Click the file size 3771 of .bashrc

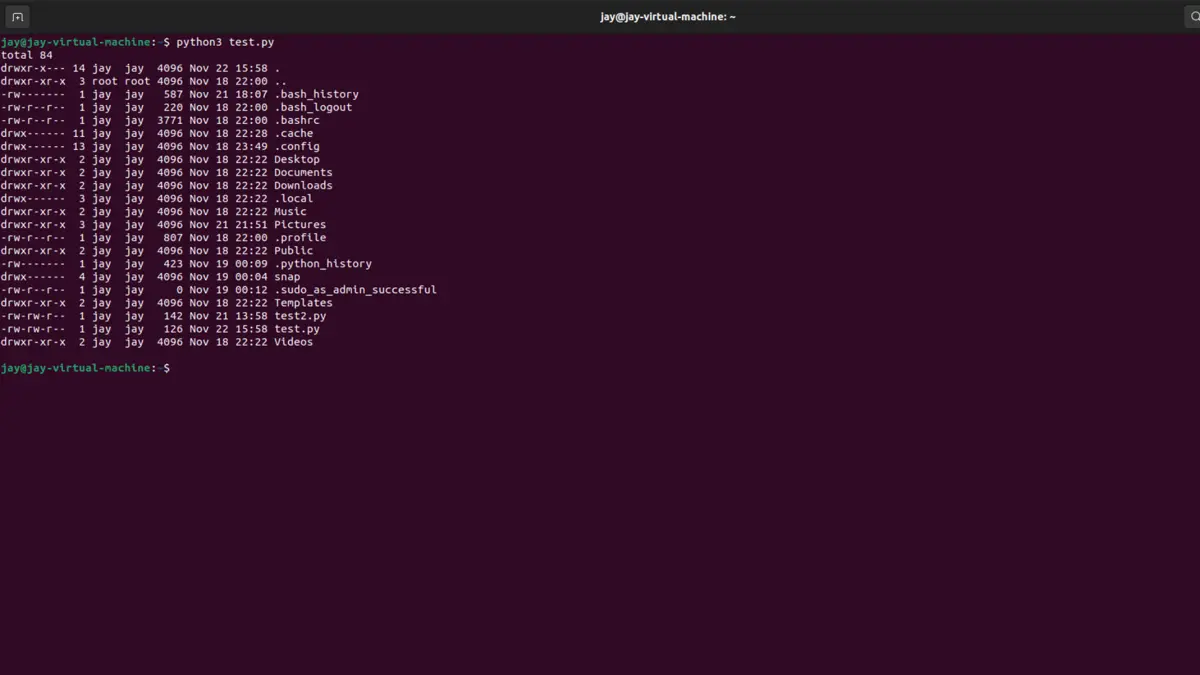(170, 120)
